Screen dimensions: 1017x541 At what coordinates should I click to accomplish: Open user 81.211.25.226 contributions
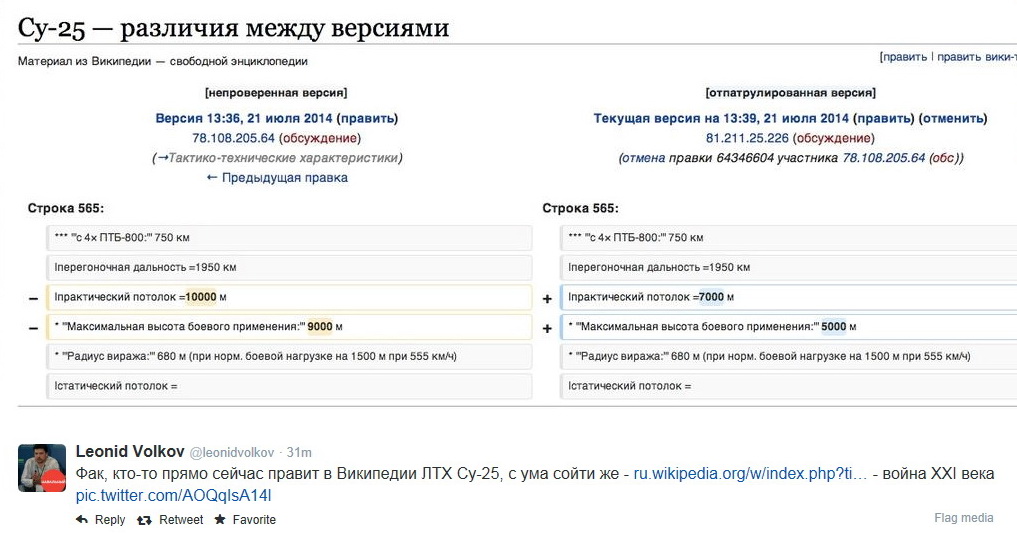[747, 138]
